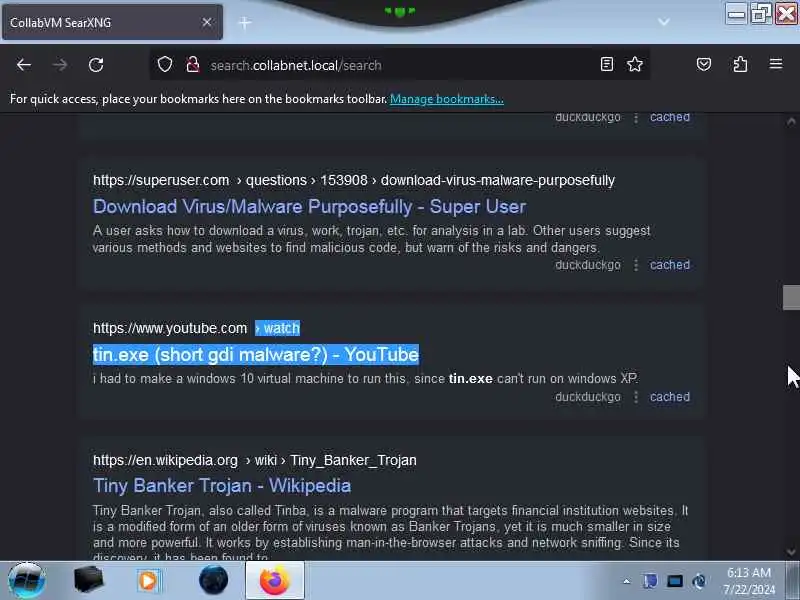Open the extensions puzzle icon

click(740, 64)
